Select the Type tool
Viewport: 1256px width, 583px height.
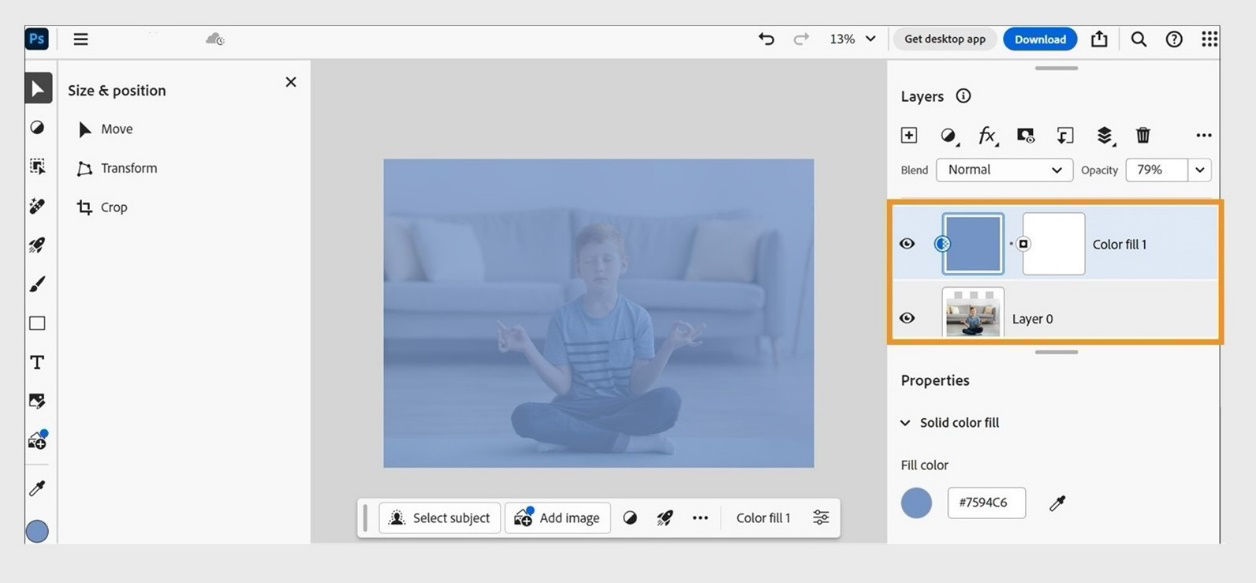37,362
